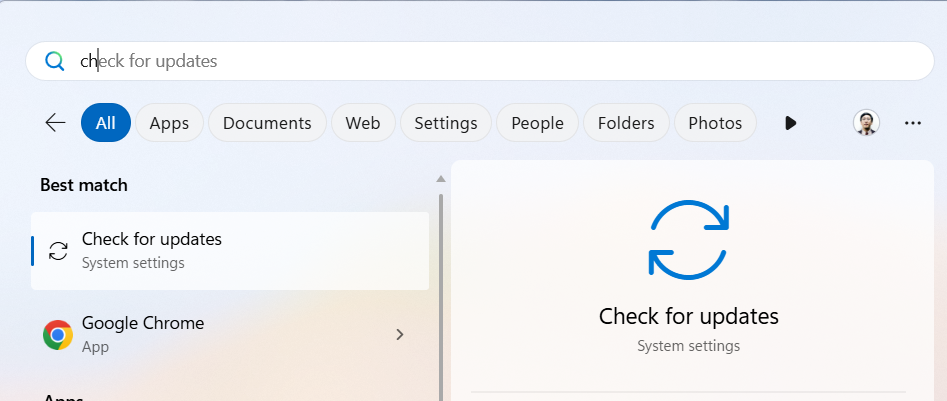
Task: Open the three-dots more options menu
Action: [x=912, y=123]
